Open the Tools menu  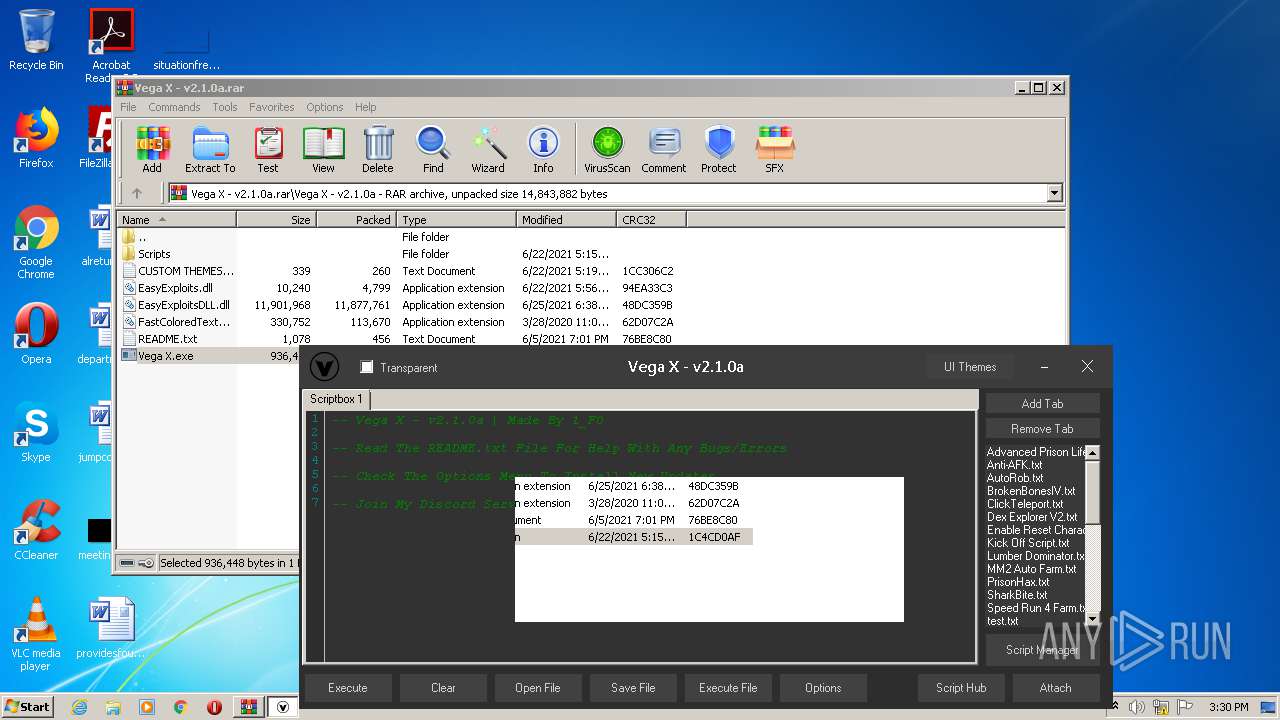point(225,107)
